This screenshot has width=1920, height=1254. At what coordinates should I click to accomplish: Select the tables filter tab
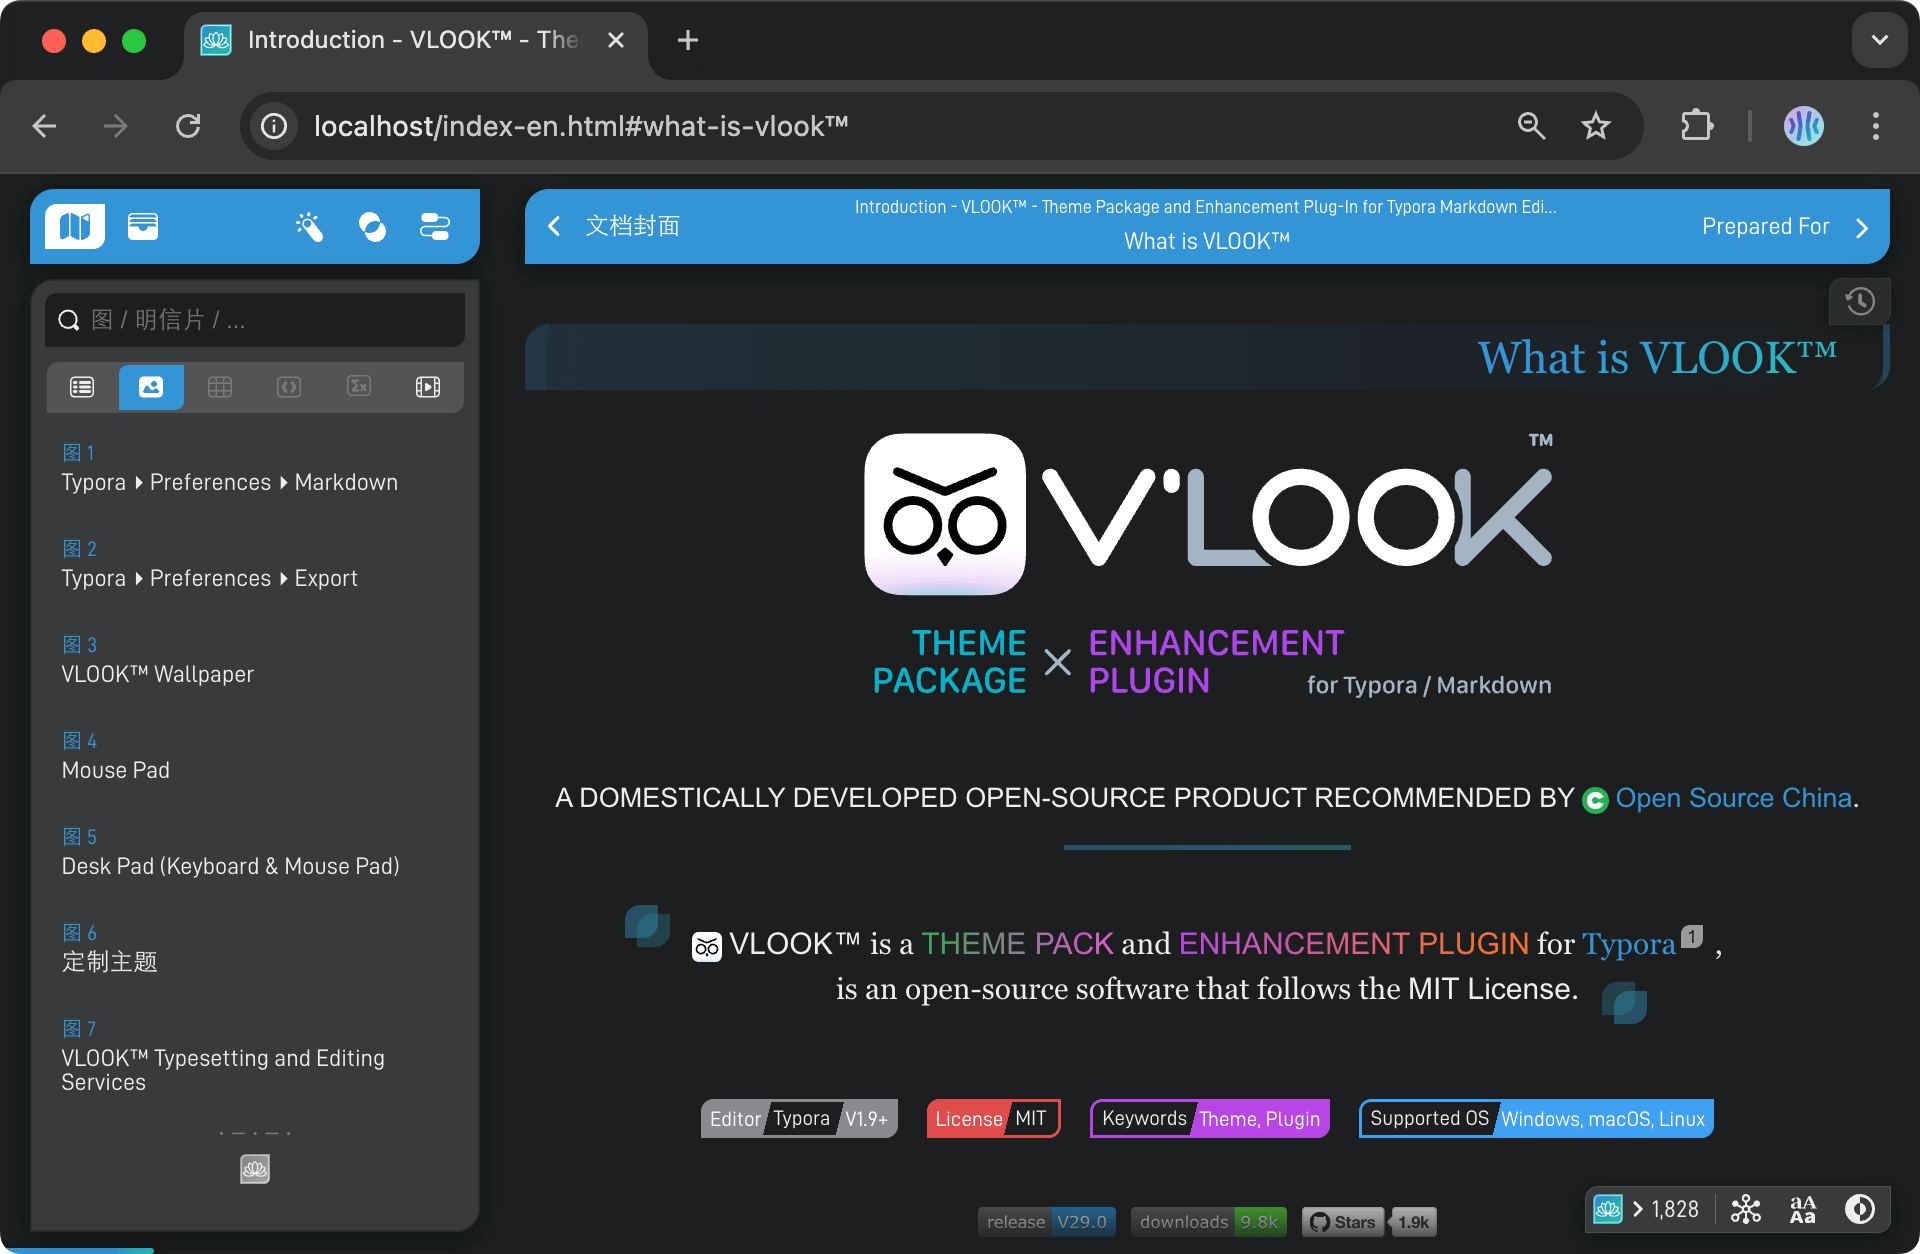220,387
